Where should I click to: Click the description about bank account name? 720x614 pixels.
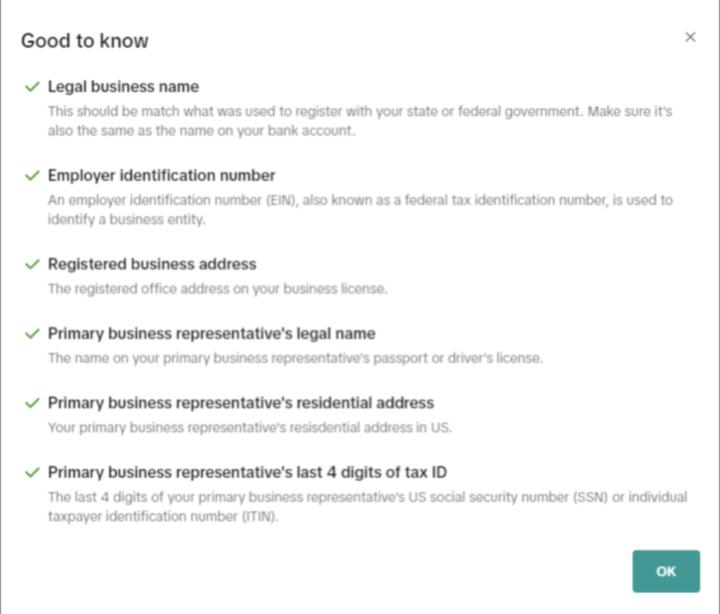(360, 121)
